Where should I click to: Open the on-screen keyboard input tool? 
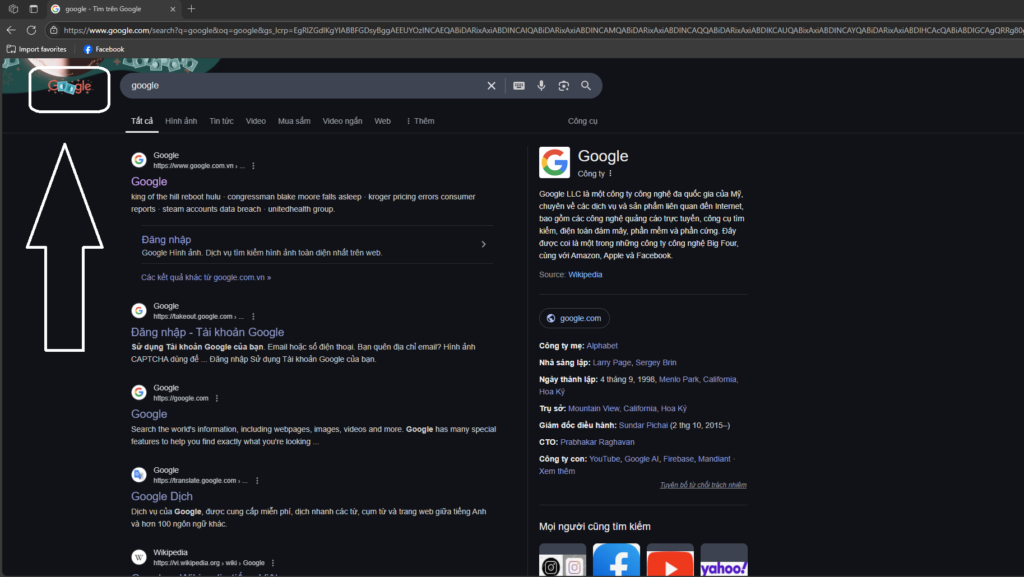(519, 86)
